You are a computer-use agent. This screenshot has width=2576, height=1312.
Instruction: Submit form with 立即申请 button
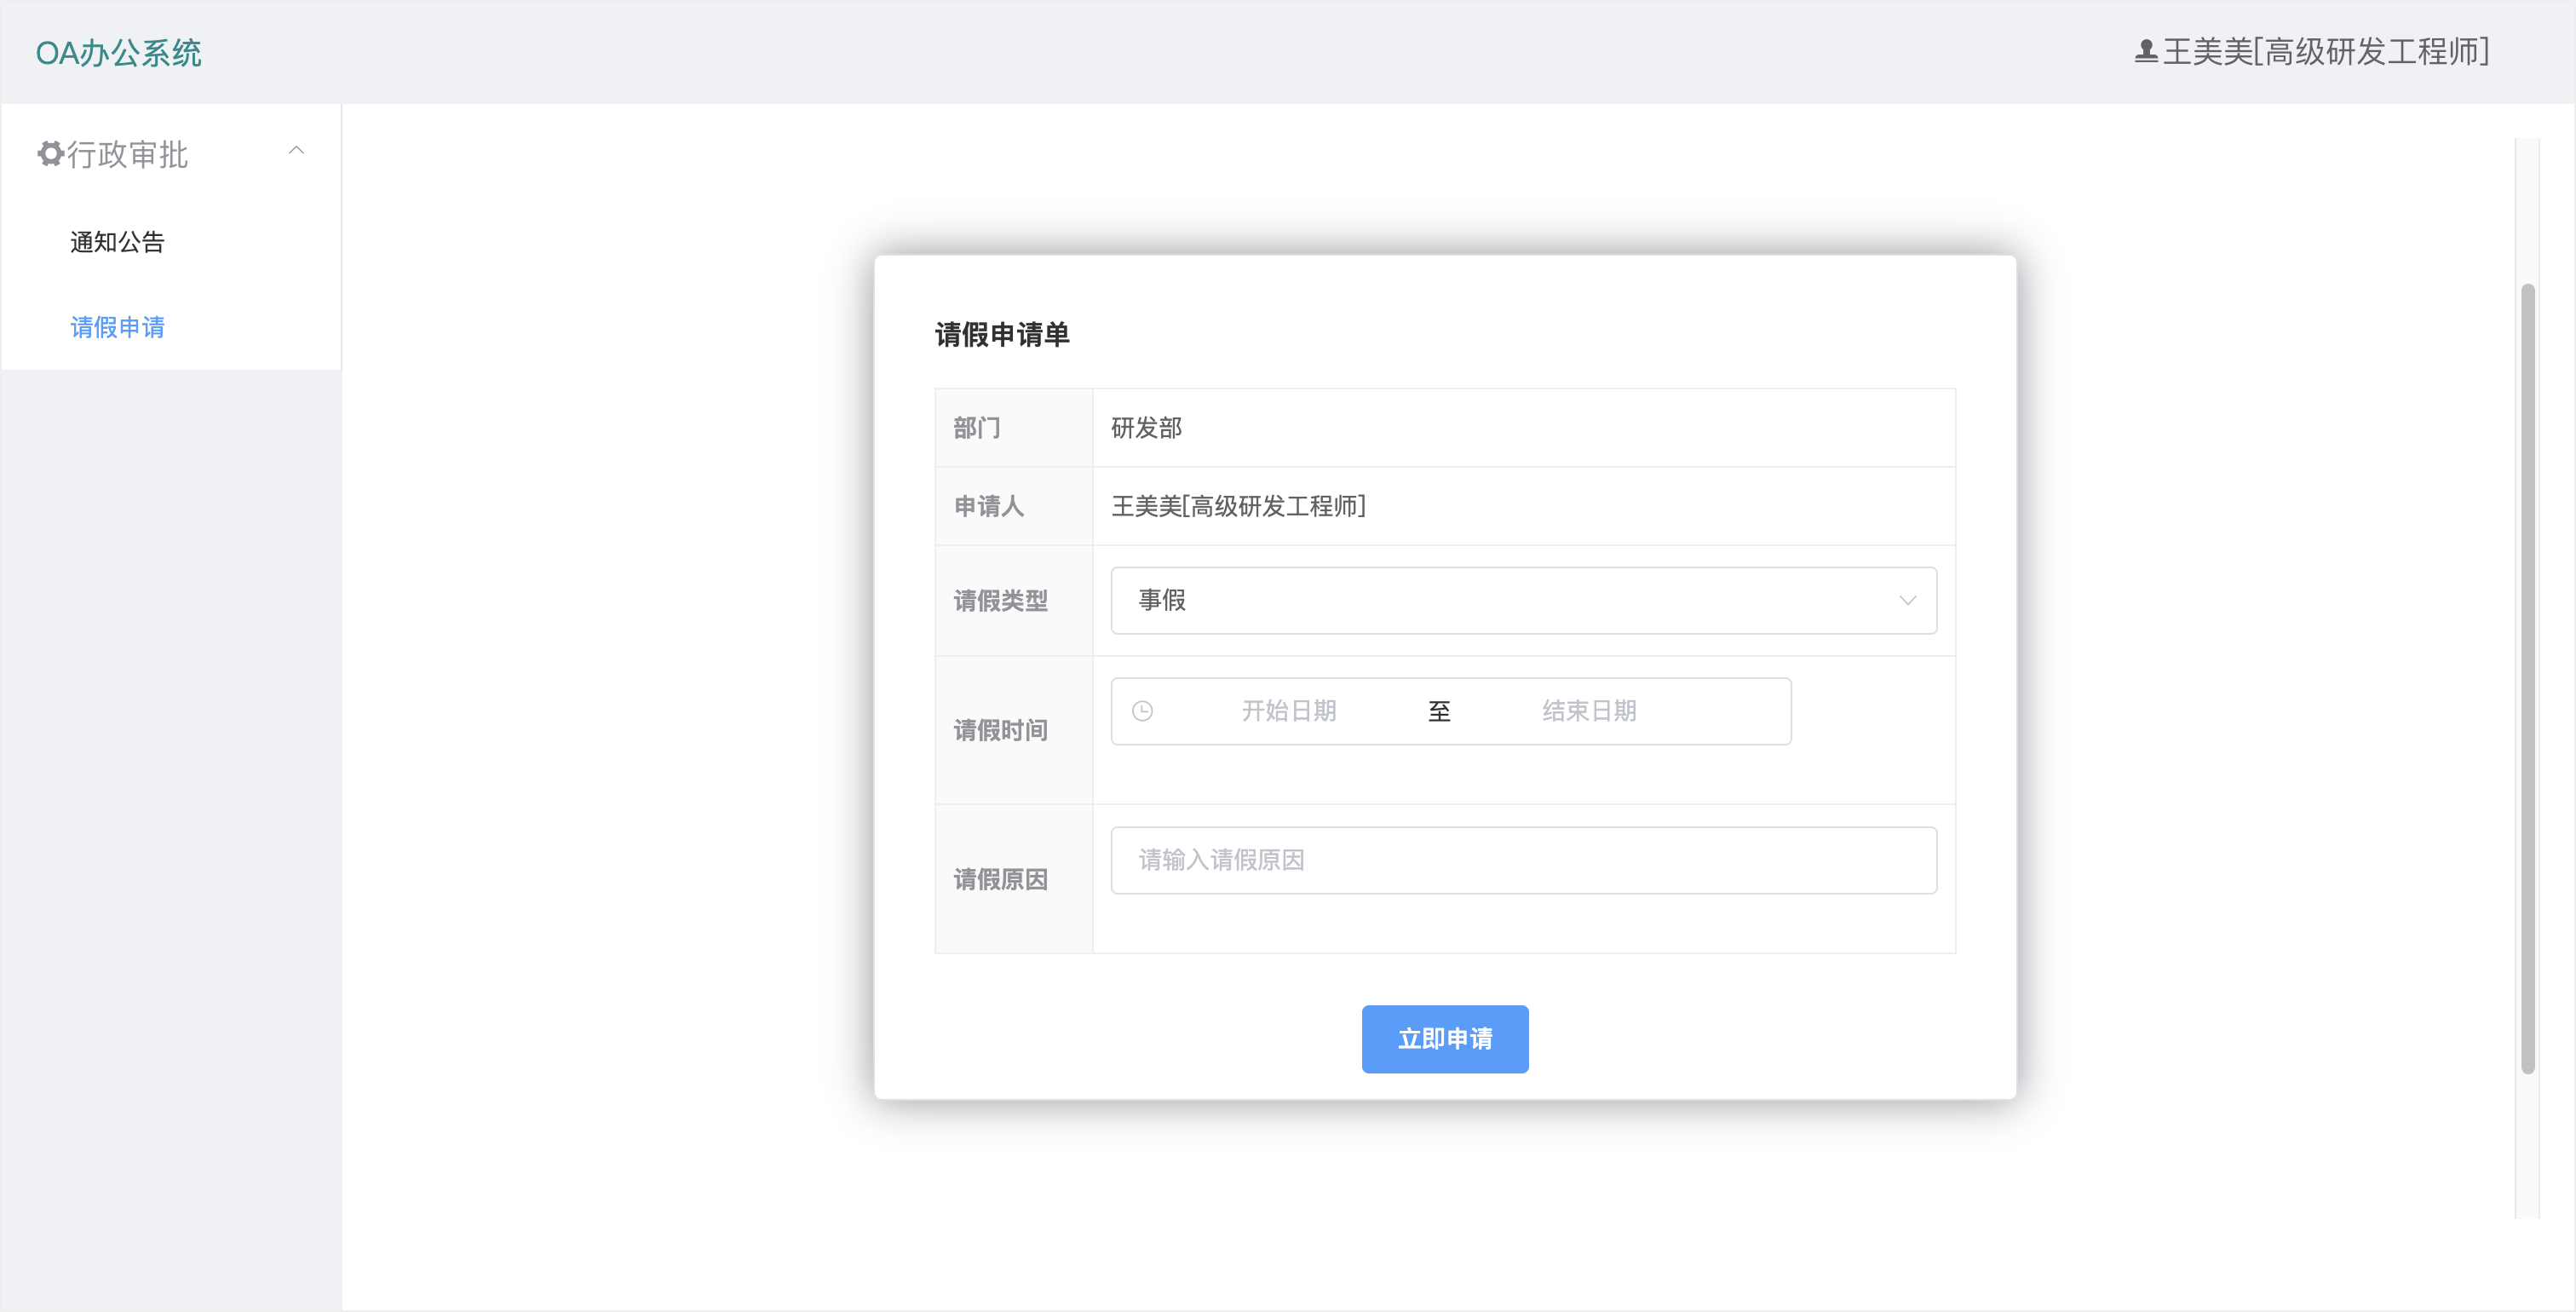point(1445,1039)
